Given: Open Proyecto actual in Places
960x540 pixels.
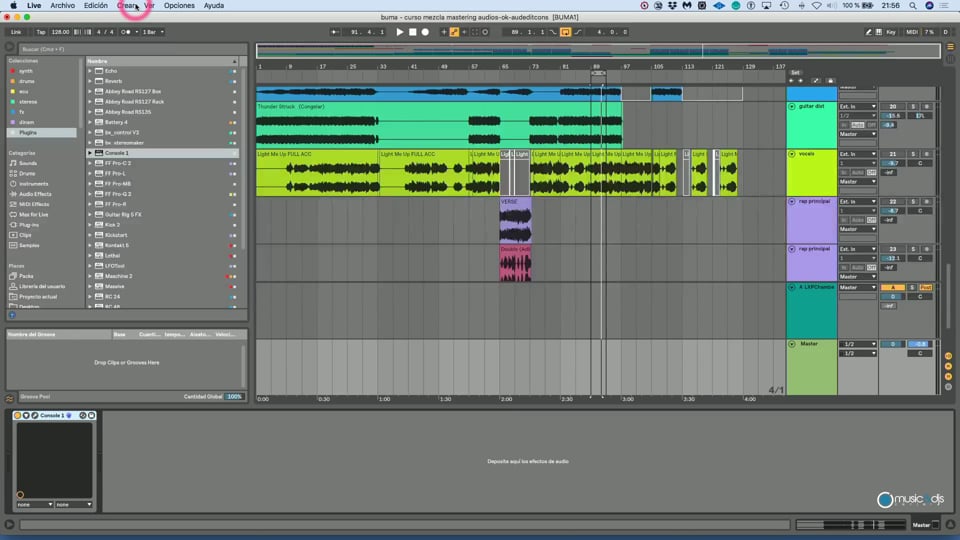Looking at the screenshot, I should pos(38,297).
